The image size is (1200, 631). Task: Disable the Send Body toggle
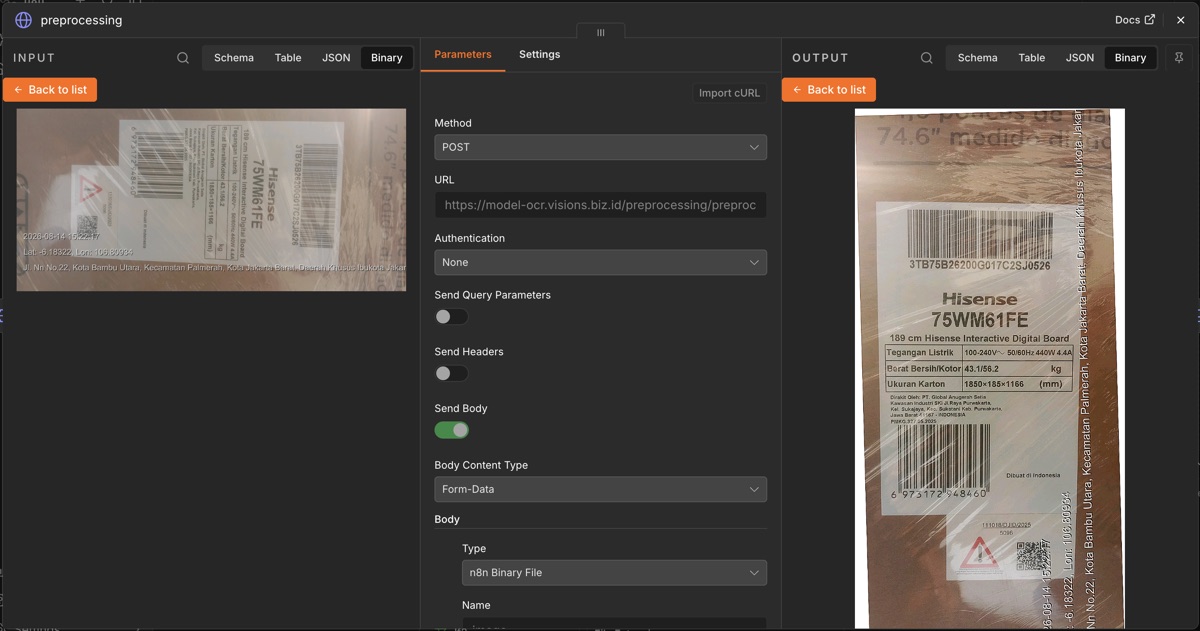tap(452, 430)
